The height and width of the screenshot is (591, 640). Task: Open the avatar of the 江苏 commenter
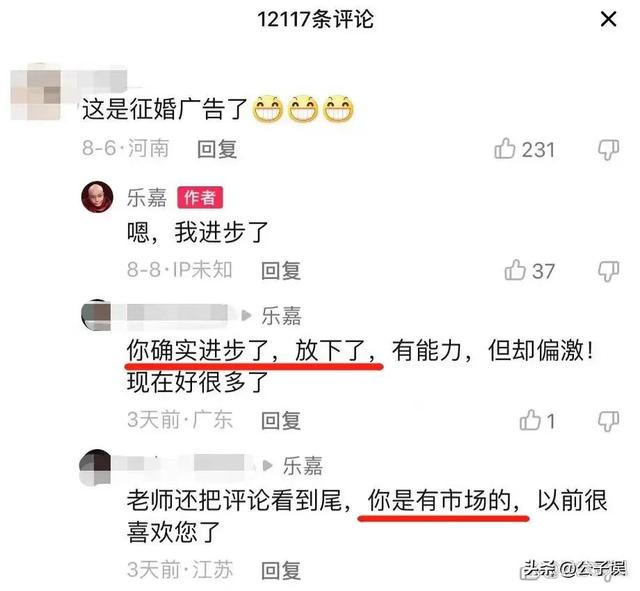point(96,467)
